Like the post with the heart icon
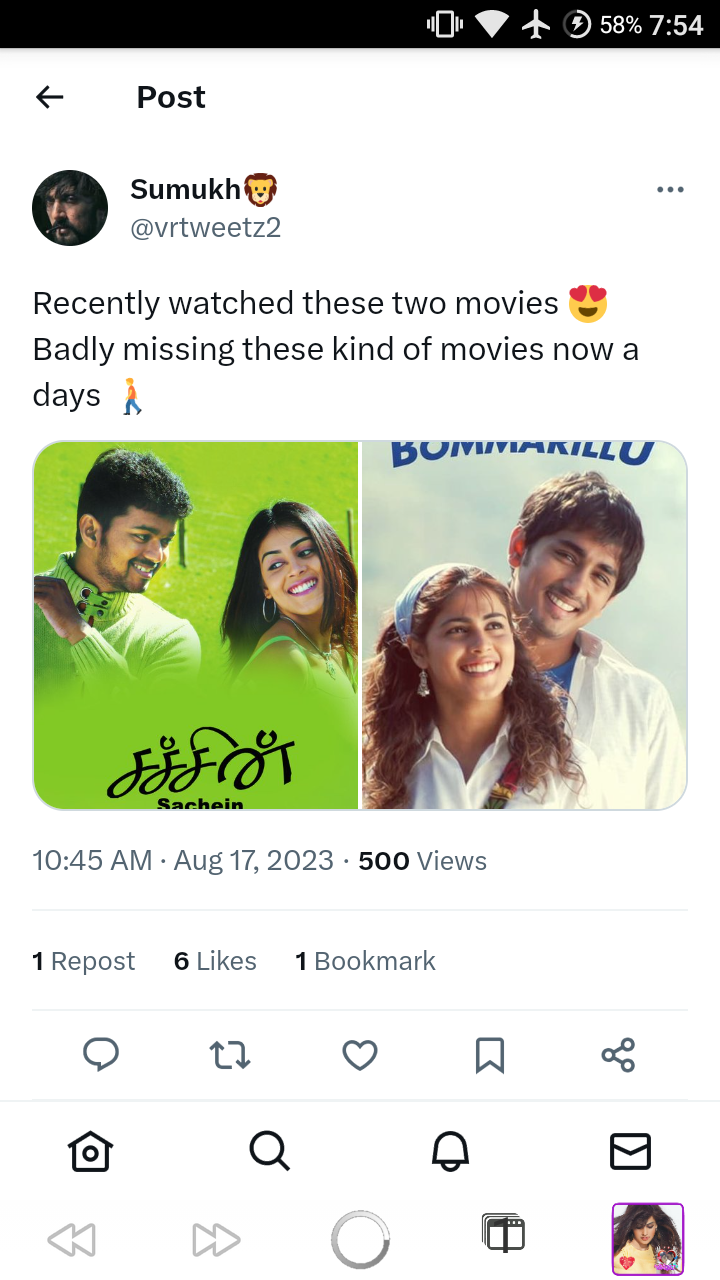This screenshot has width=720, height=1280. coord(360,1055)
